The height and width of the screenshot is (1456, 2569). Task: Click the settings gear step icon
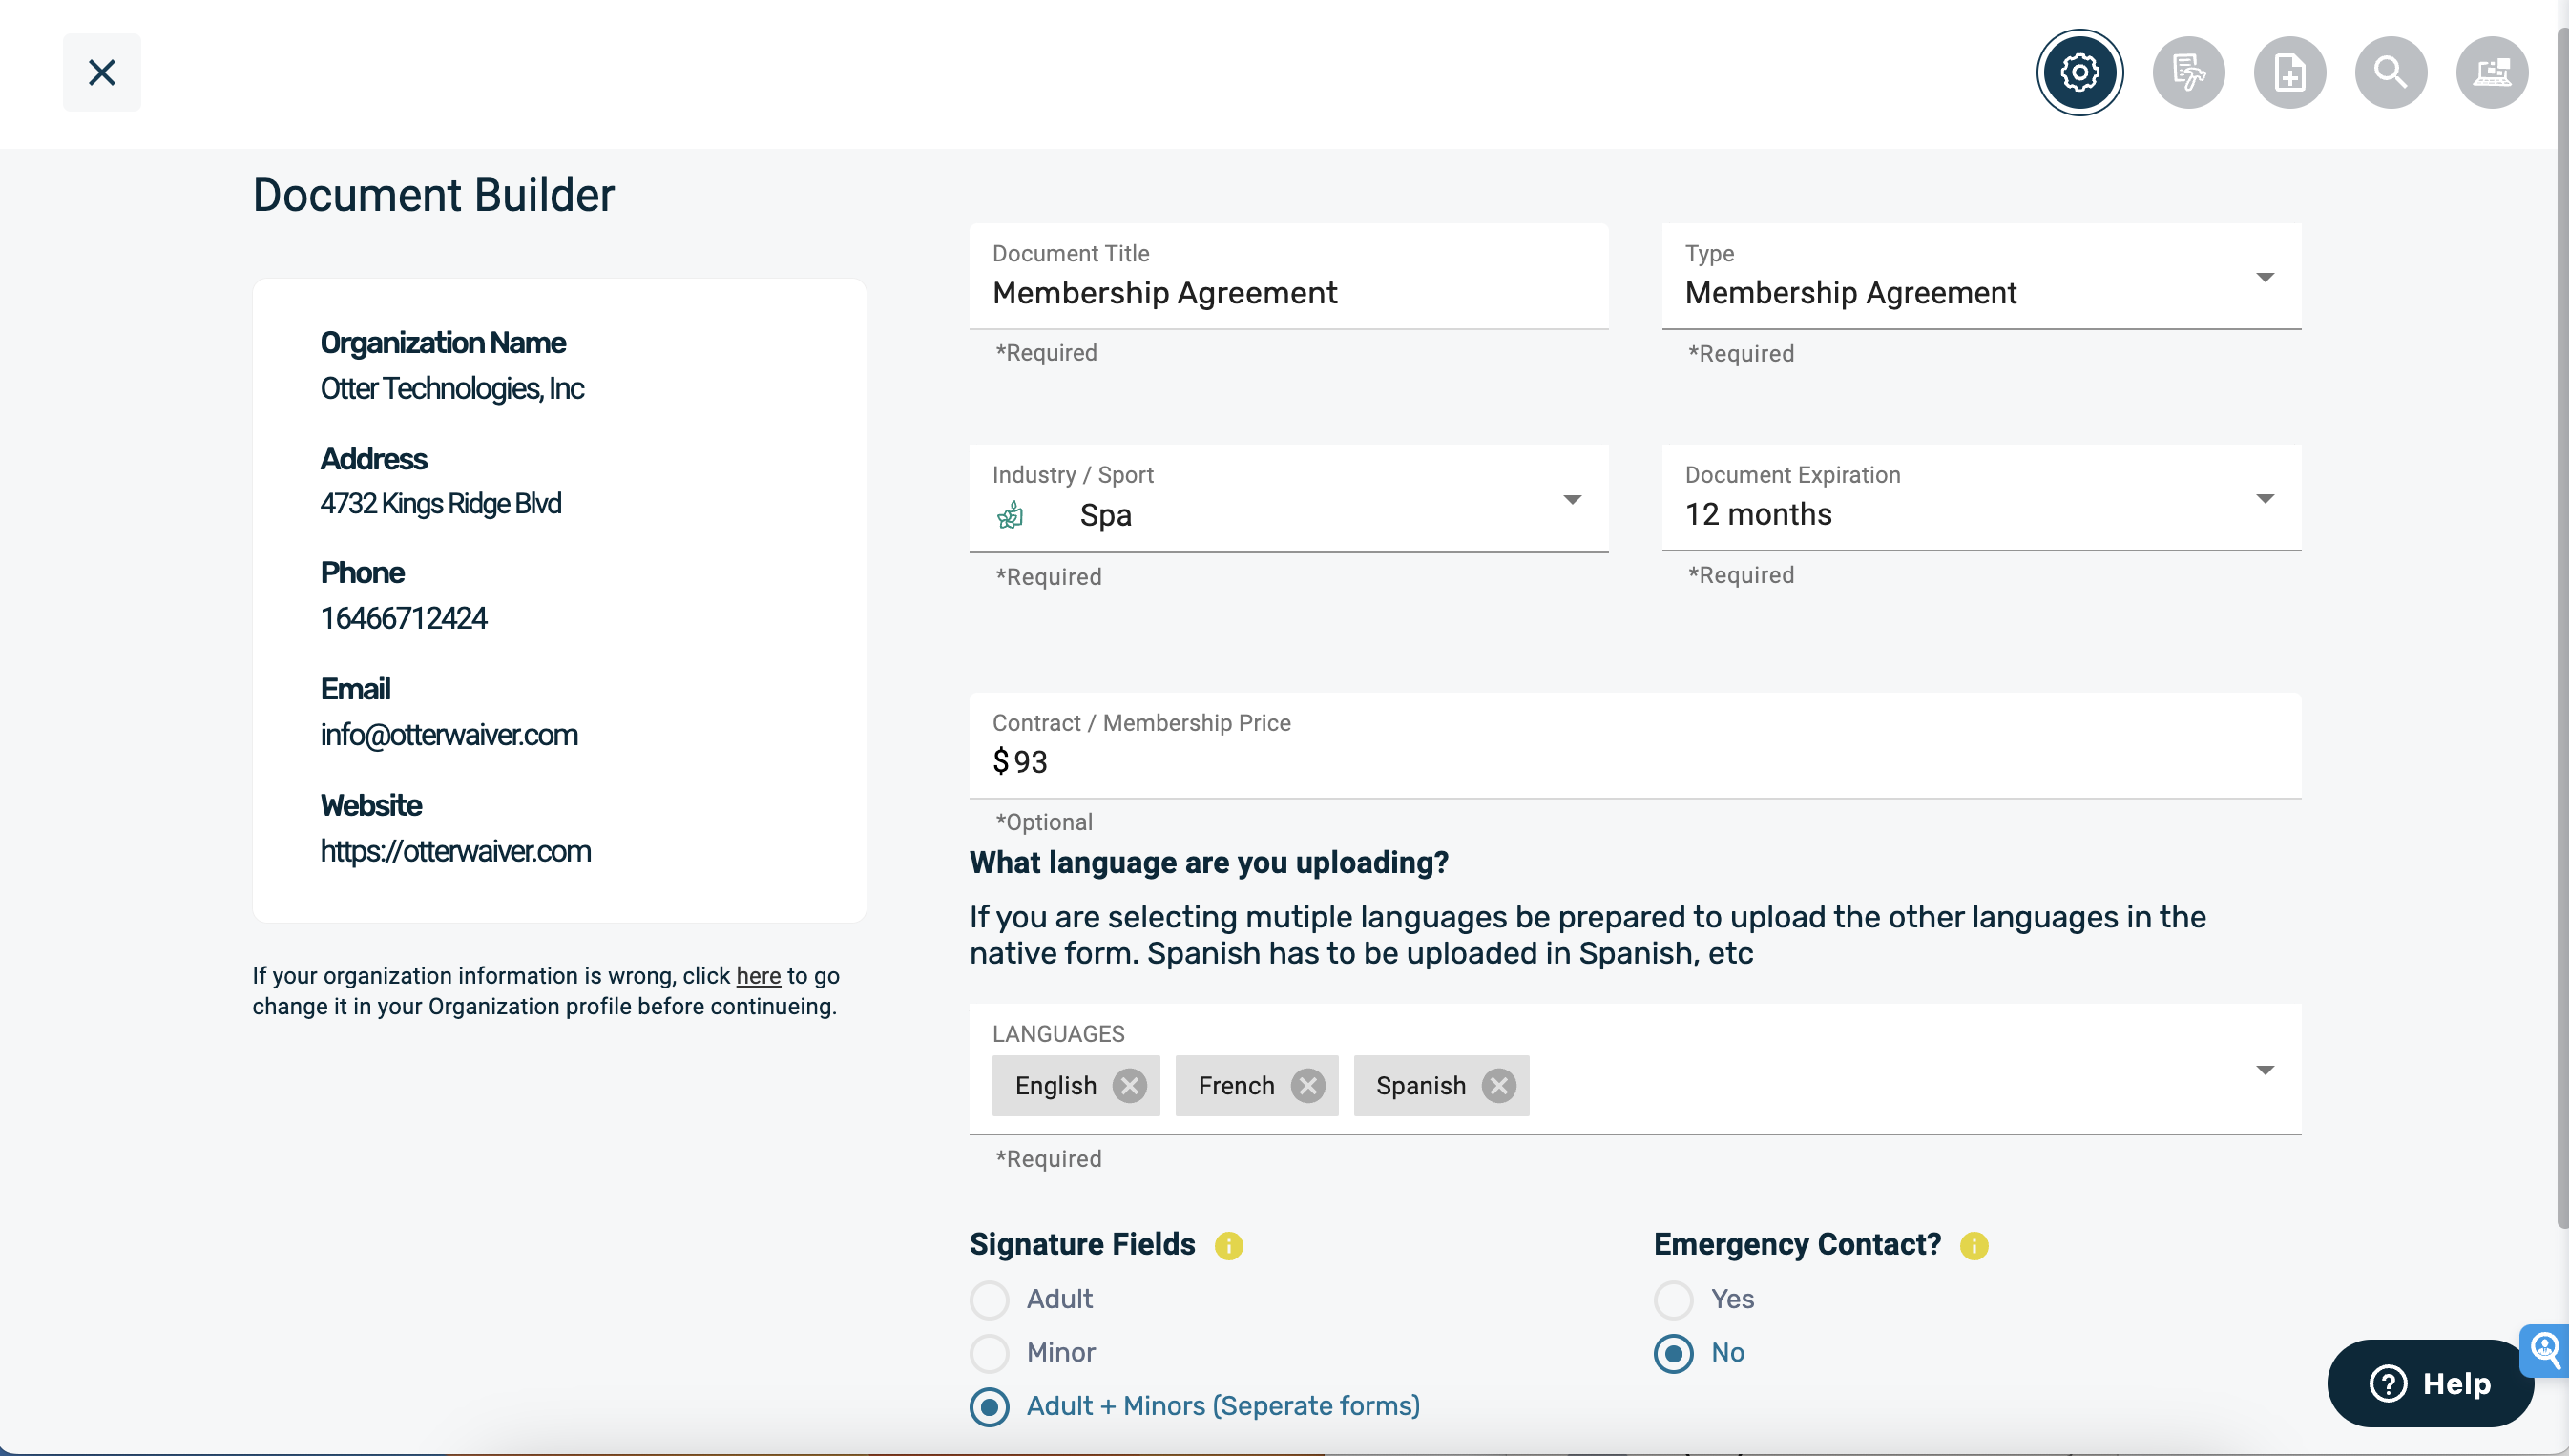click(2079, 72)
